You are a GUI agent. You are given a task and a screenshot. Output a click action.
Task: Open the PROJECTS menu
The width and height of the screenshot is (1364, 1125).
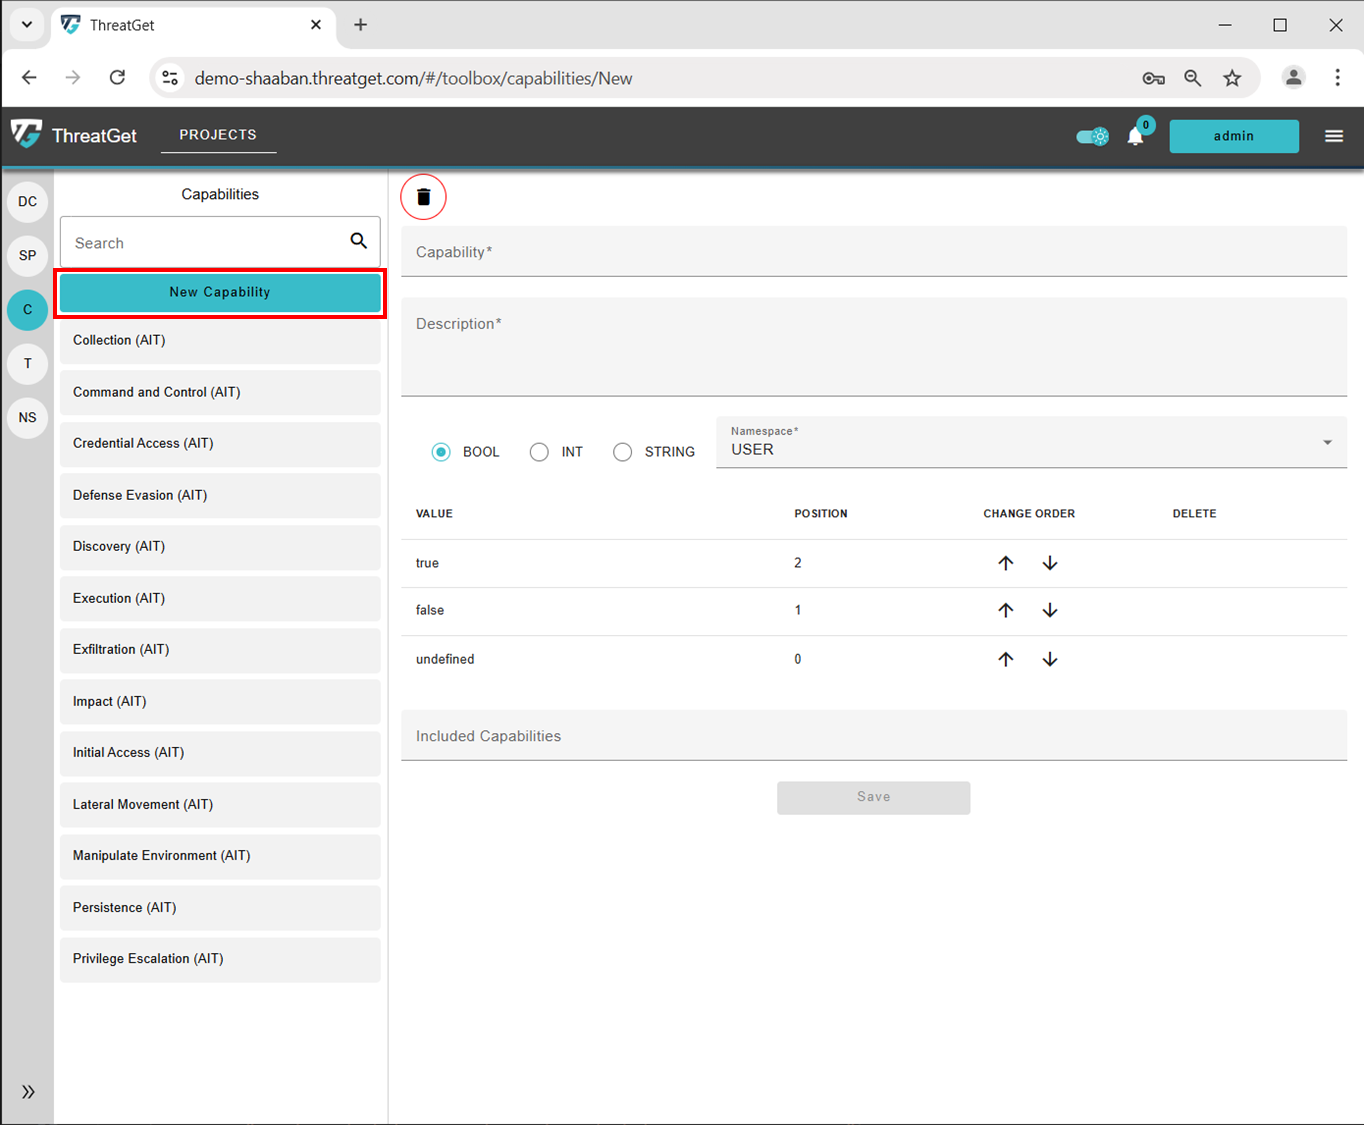[x=218, y=135]
